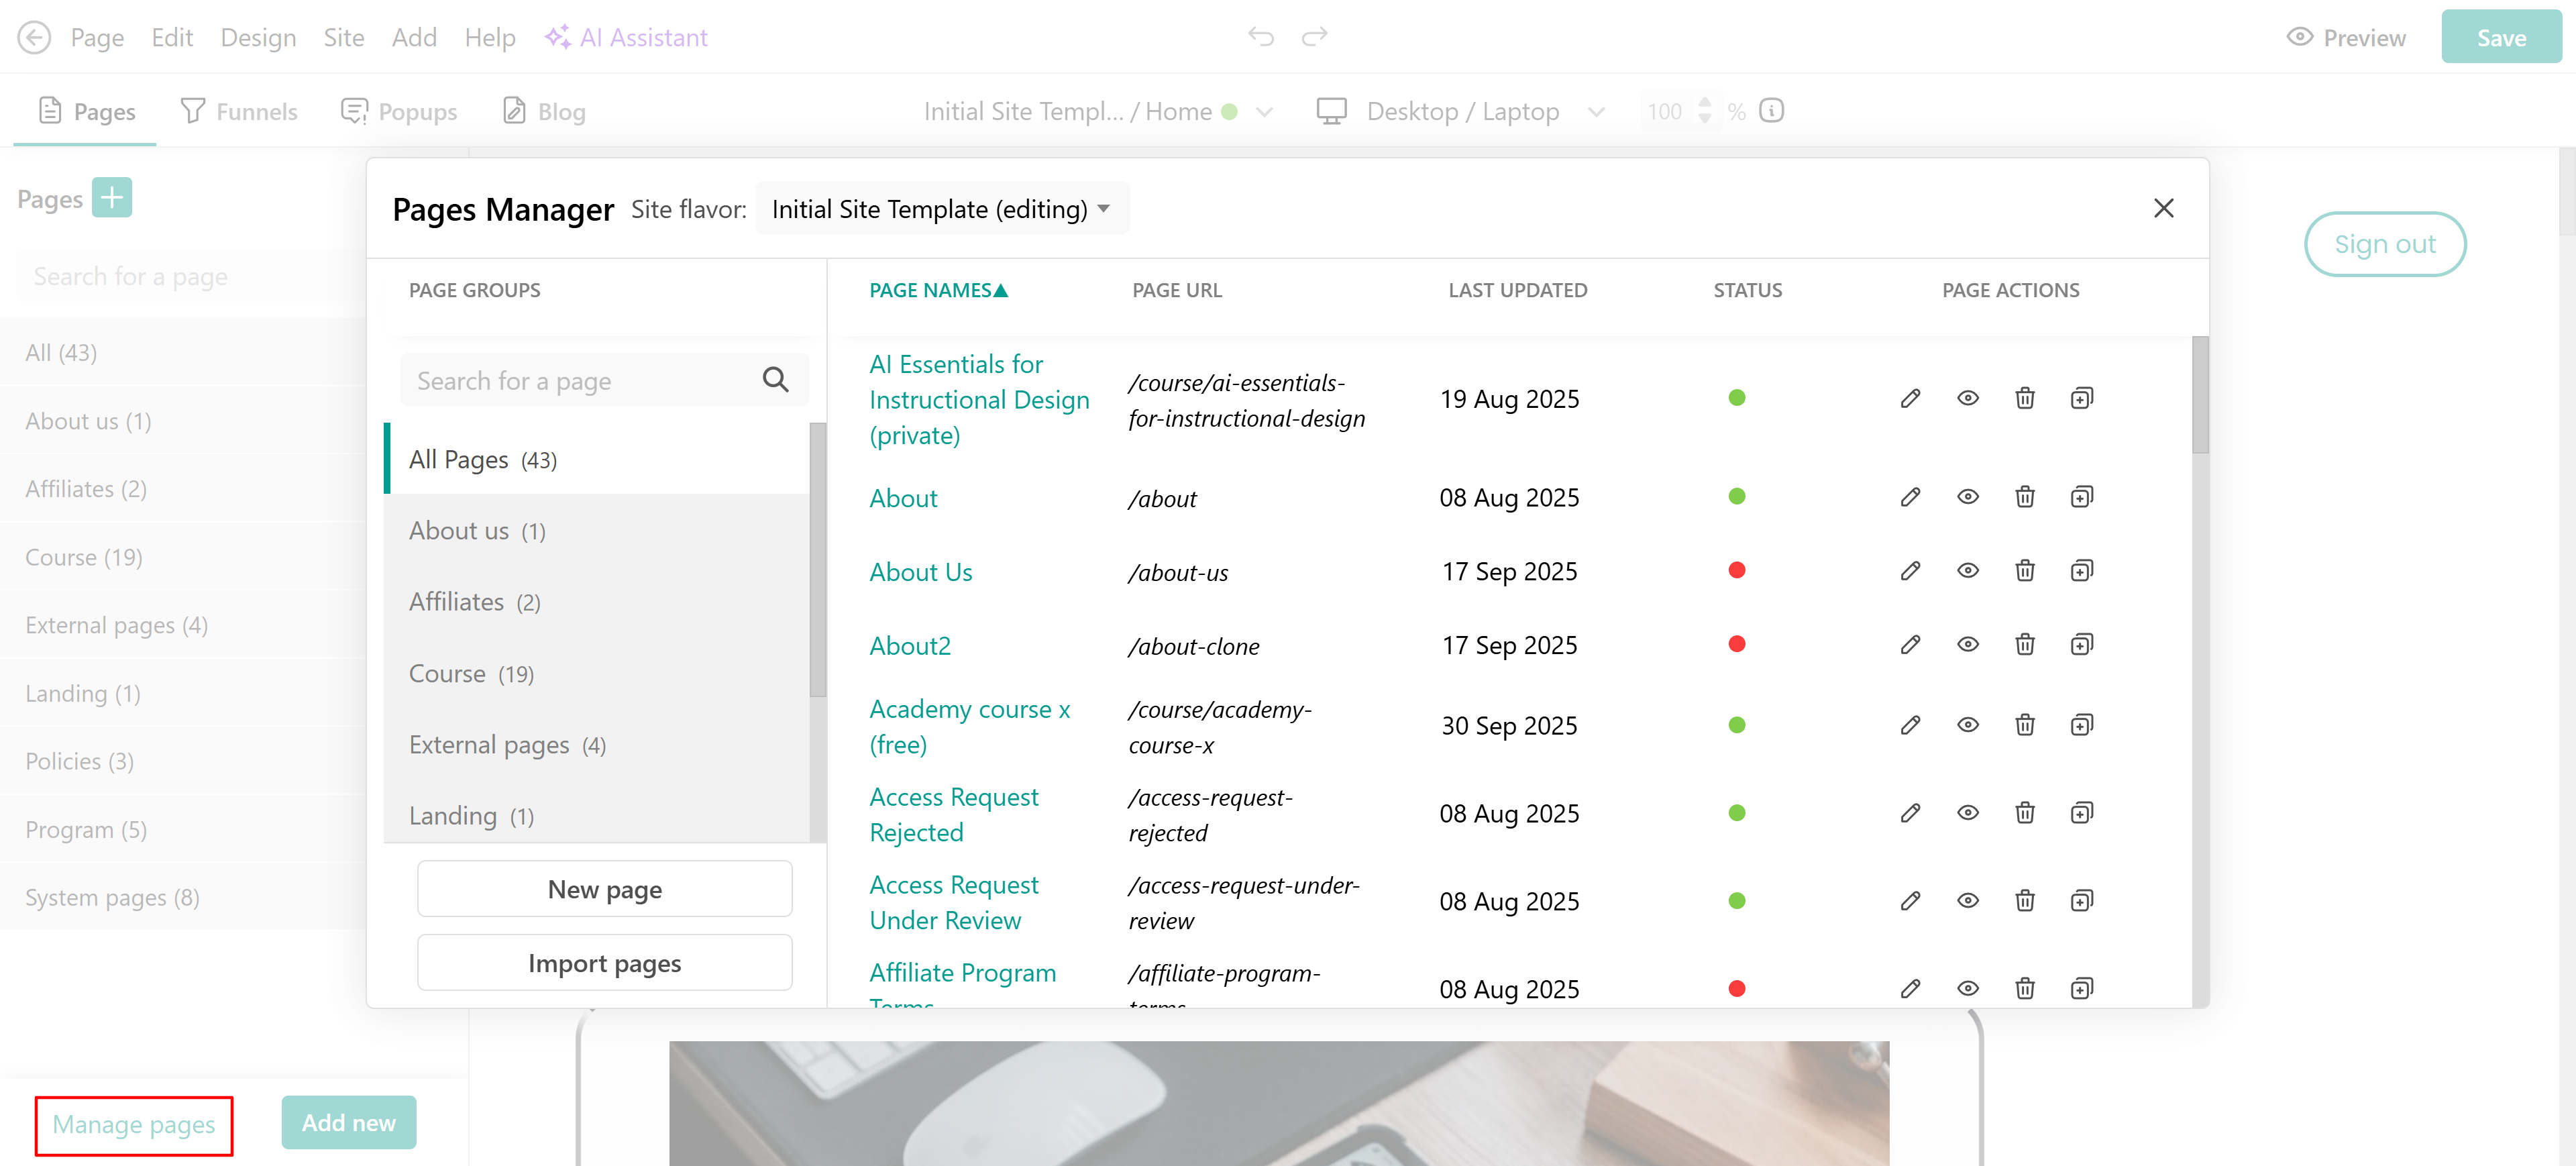Click the redo arrow in top toolbar

coord(1314,37)
